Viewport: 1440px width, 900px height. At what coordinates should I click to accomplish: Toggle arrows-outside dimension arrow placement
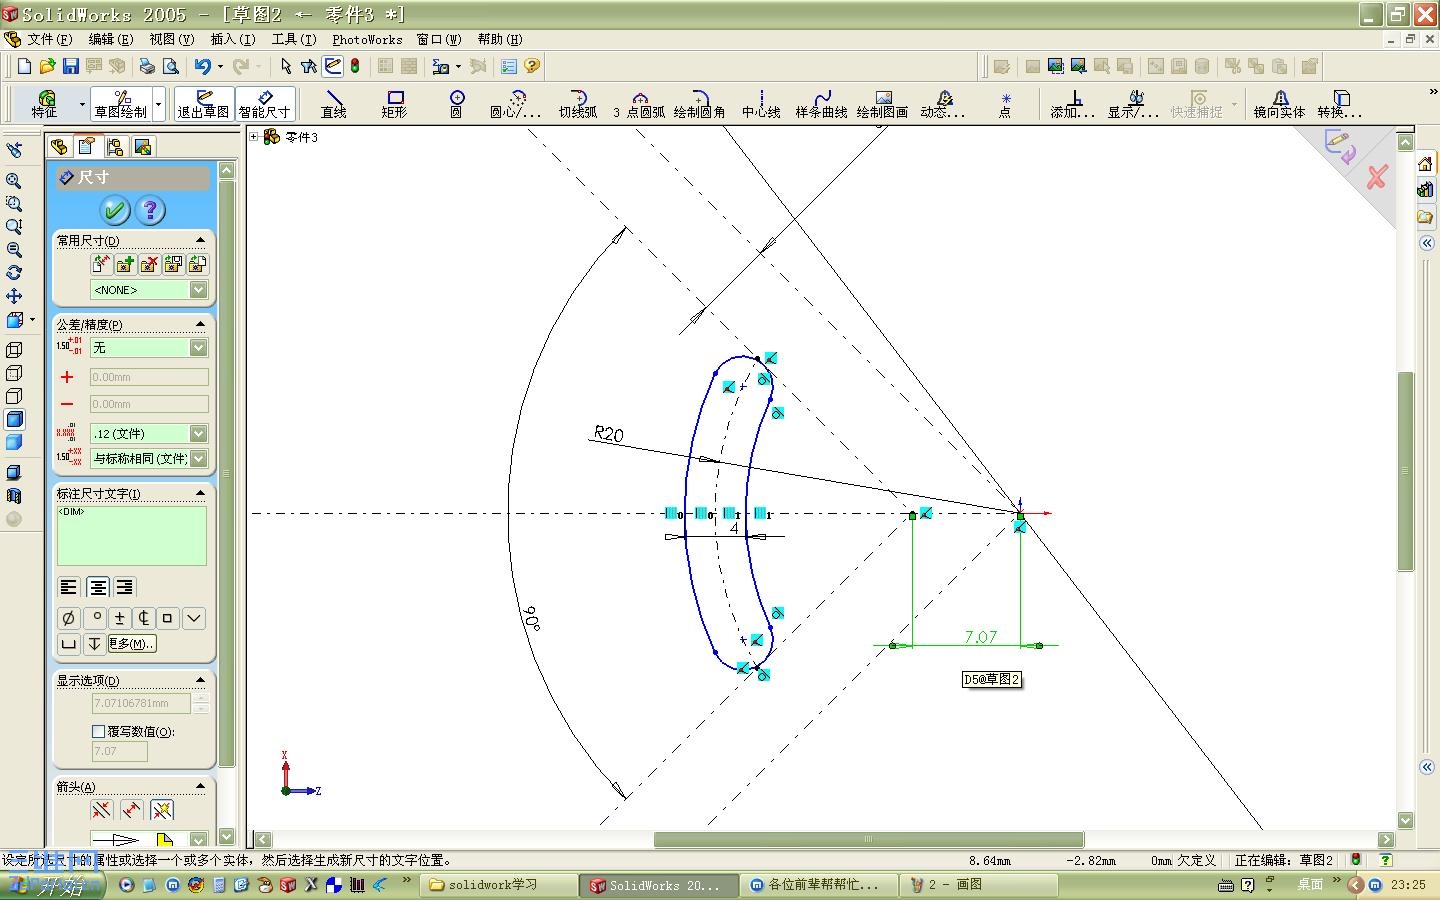[x=101, y=810]
